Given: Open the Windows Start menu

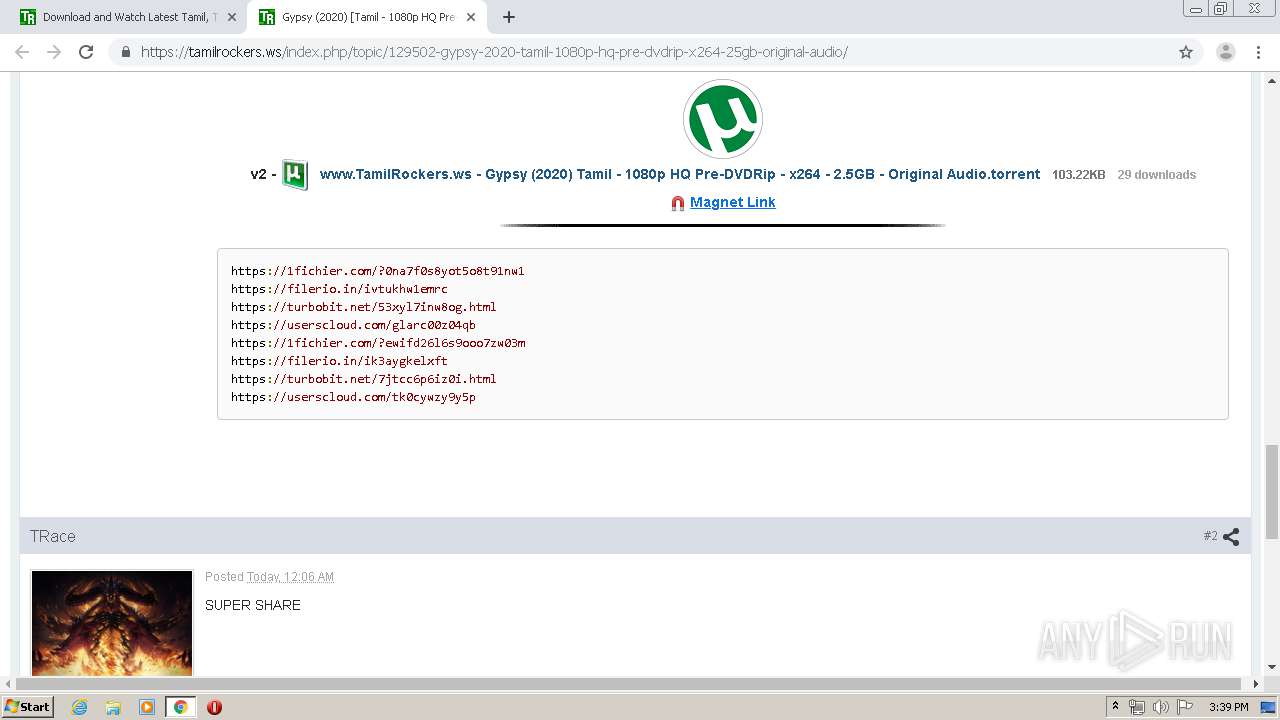Looking at the screenshot, I should coord(27,707).
